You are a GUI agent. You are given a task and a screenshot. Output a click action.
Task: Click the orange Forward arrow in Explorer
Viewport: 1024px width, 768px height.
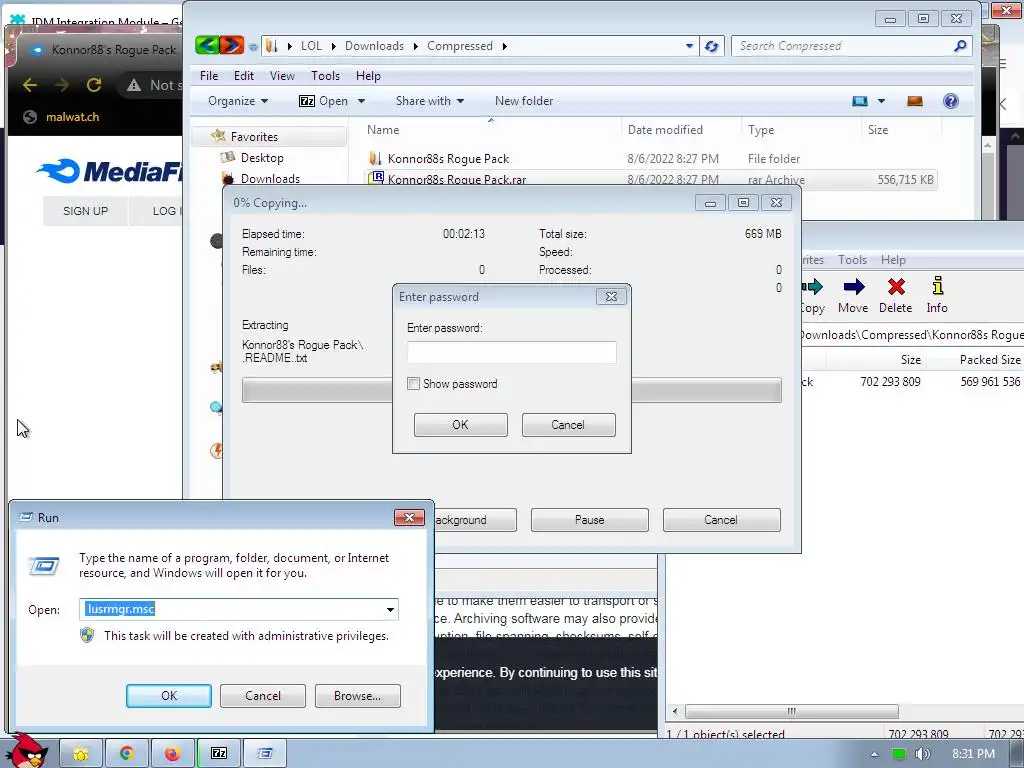231,45
